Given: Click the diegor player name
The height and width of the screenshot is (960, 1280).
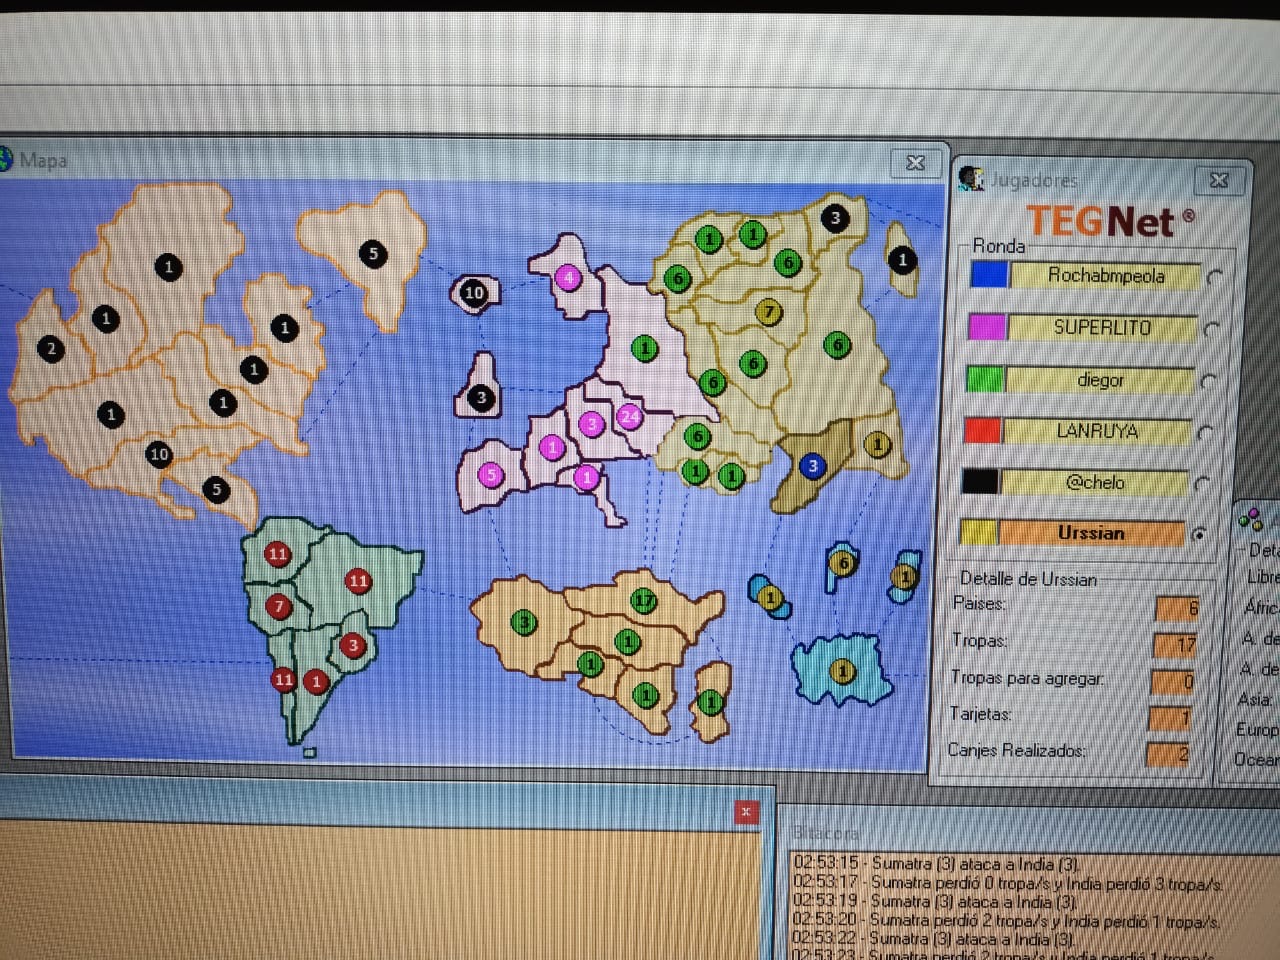Looking at the screenshot, I should point(1100,380).
